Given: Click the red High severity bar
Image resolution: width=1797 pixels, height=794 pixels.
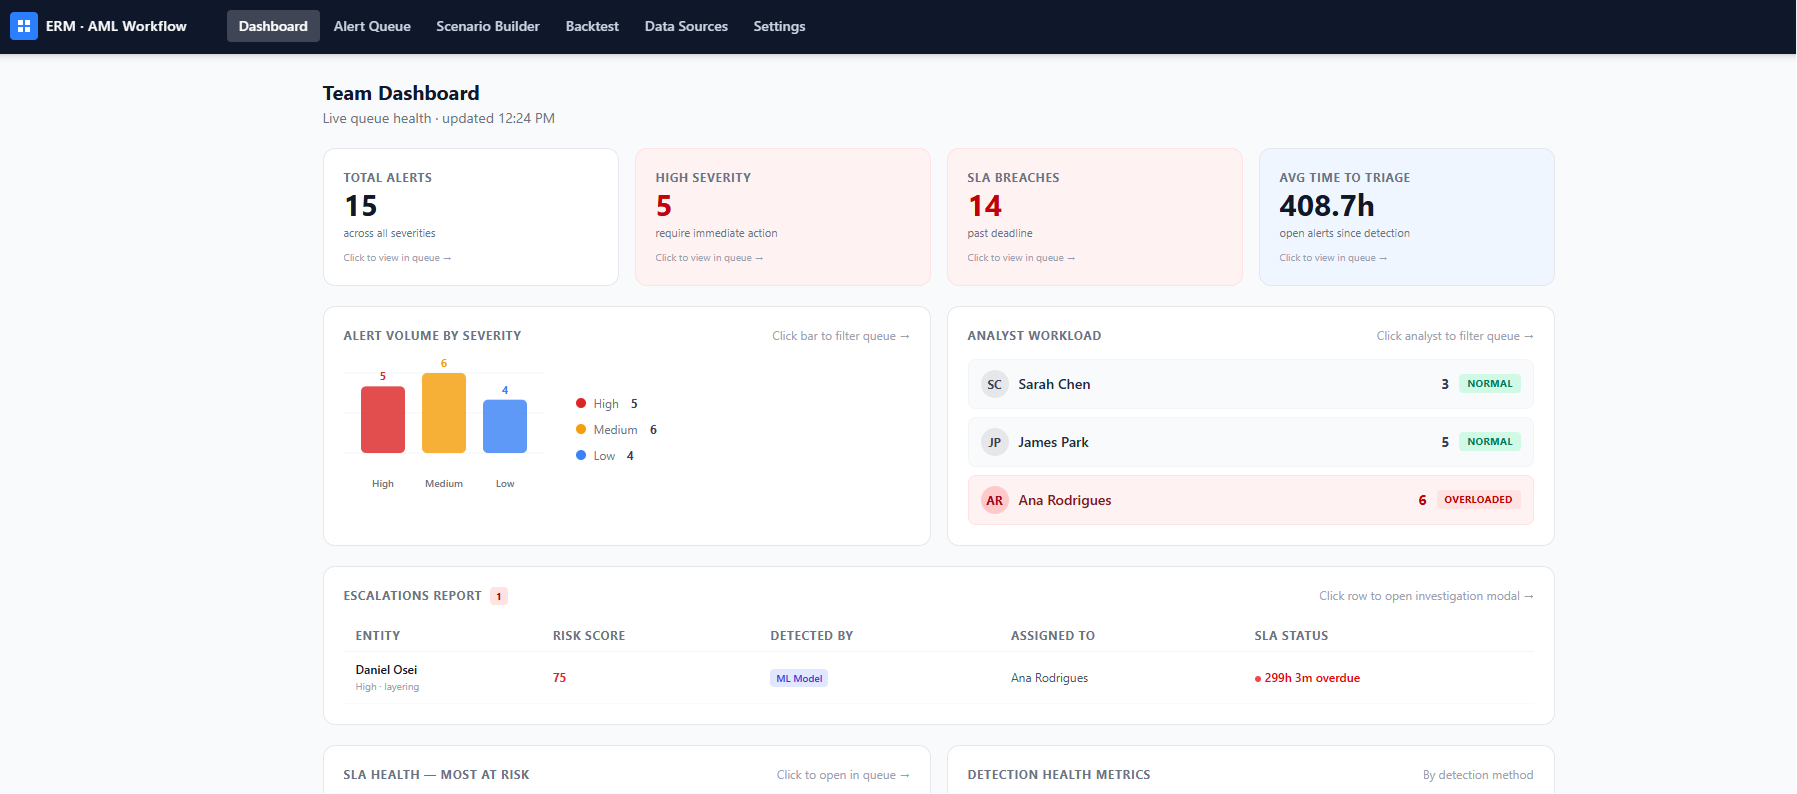Looking at the screenshot, I should [383, 420].
